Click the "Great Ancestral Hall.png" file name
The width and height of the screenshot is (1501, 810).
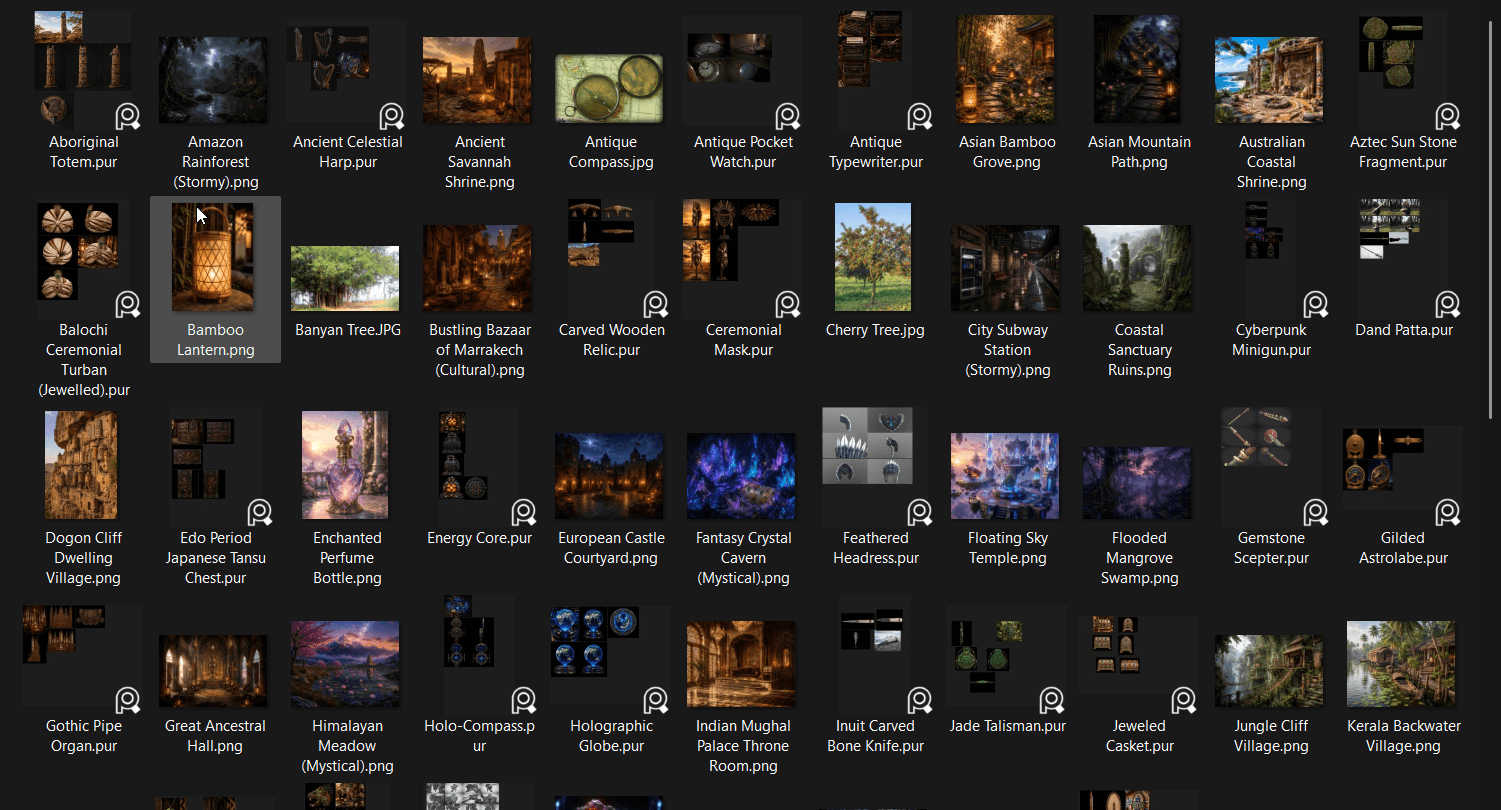(215, 736)
